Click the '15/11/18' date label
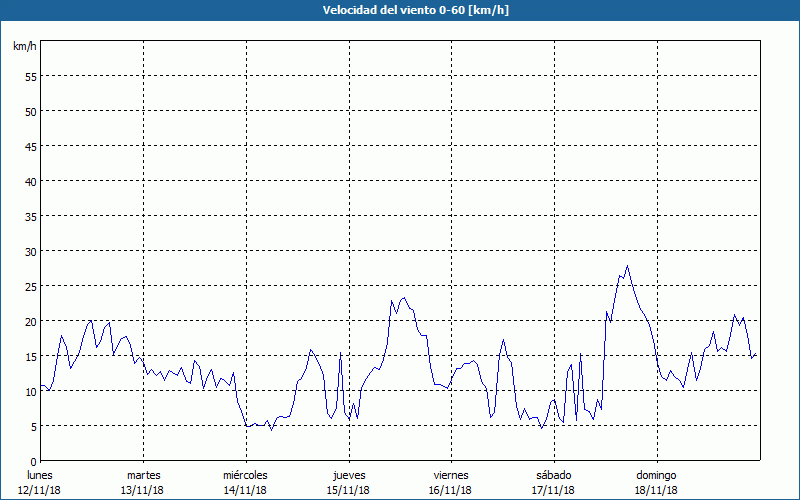The width and height of the screenshot is (800, 500). pyautogui.click(x=348, y=490)
